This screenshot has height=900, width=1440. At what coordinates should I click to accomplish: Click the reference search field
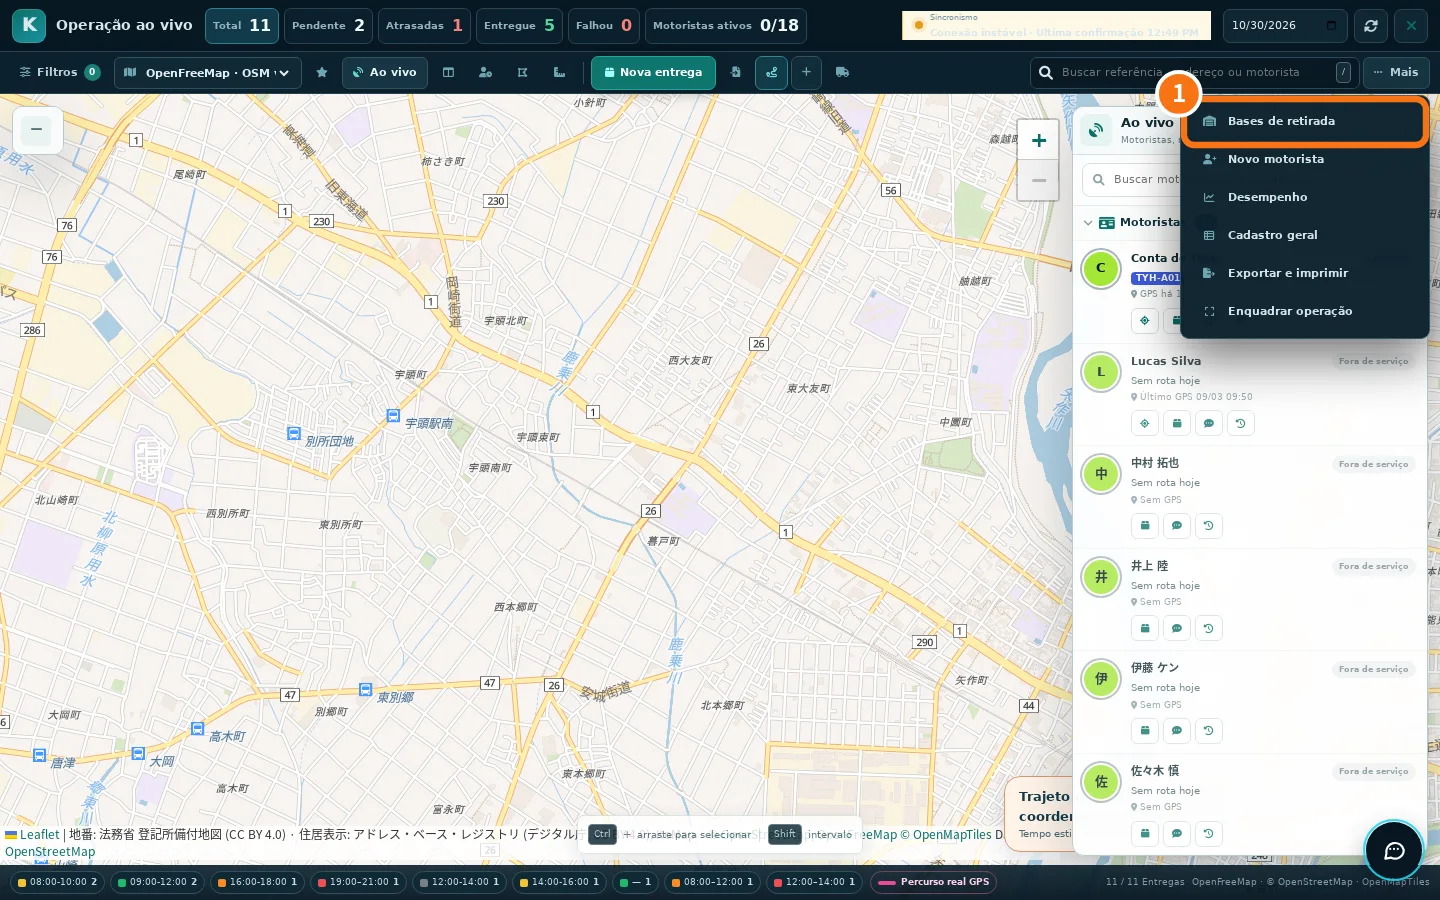[1195, 72]
